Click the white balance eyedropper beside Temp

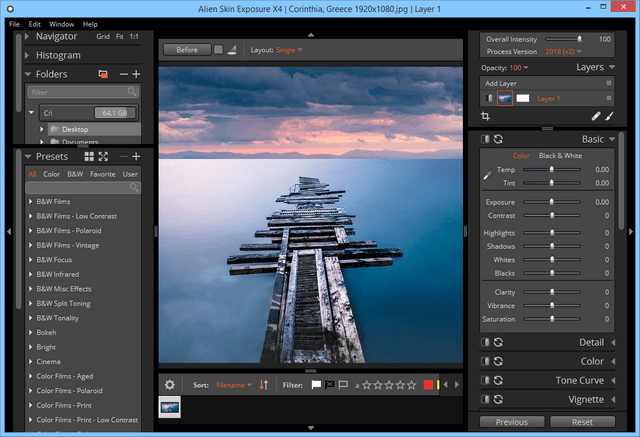click(x=487, y=174)
